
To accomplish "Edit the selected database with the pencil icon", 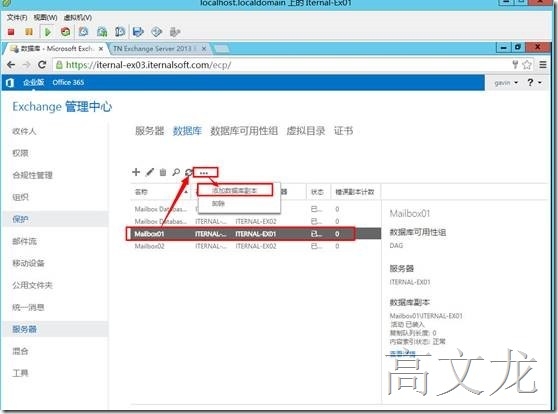I will (150, 172).
